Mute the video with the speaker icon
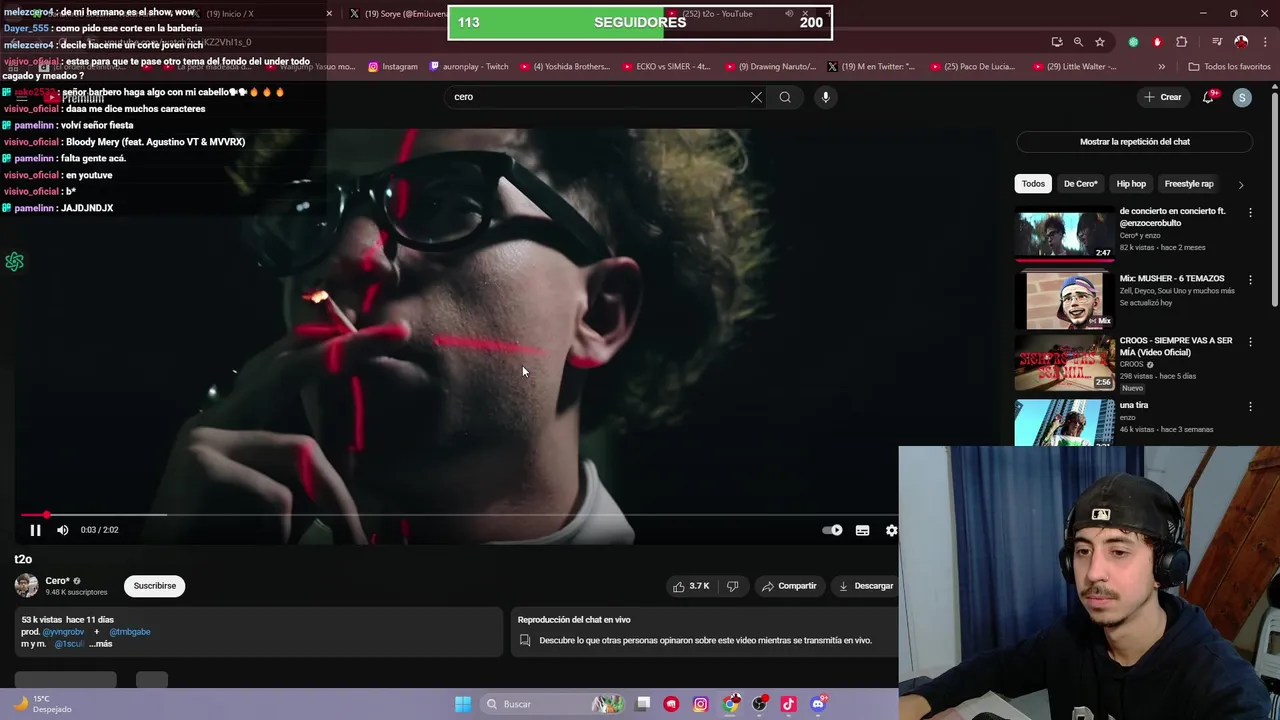1280x720 pixels. point(62,530)
